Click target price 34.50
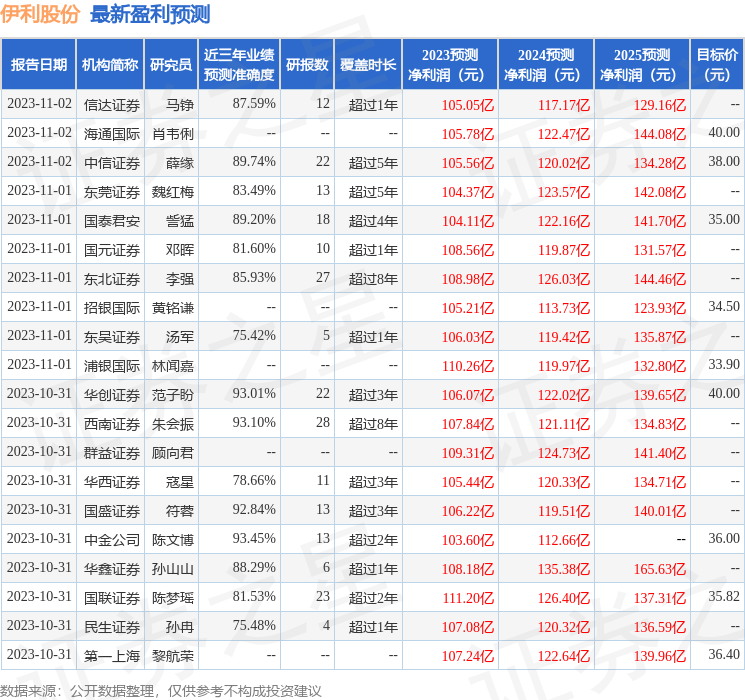Image resolution: width=745 pixels, height=700 pixels. (x=724, y=306)
